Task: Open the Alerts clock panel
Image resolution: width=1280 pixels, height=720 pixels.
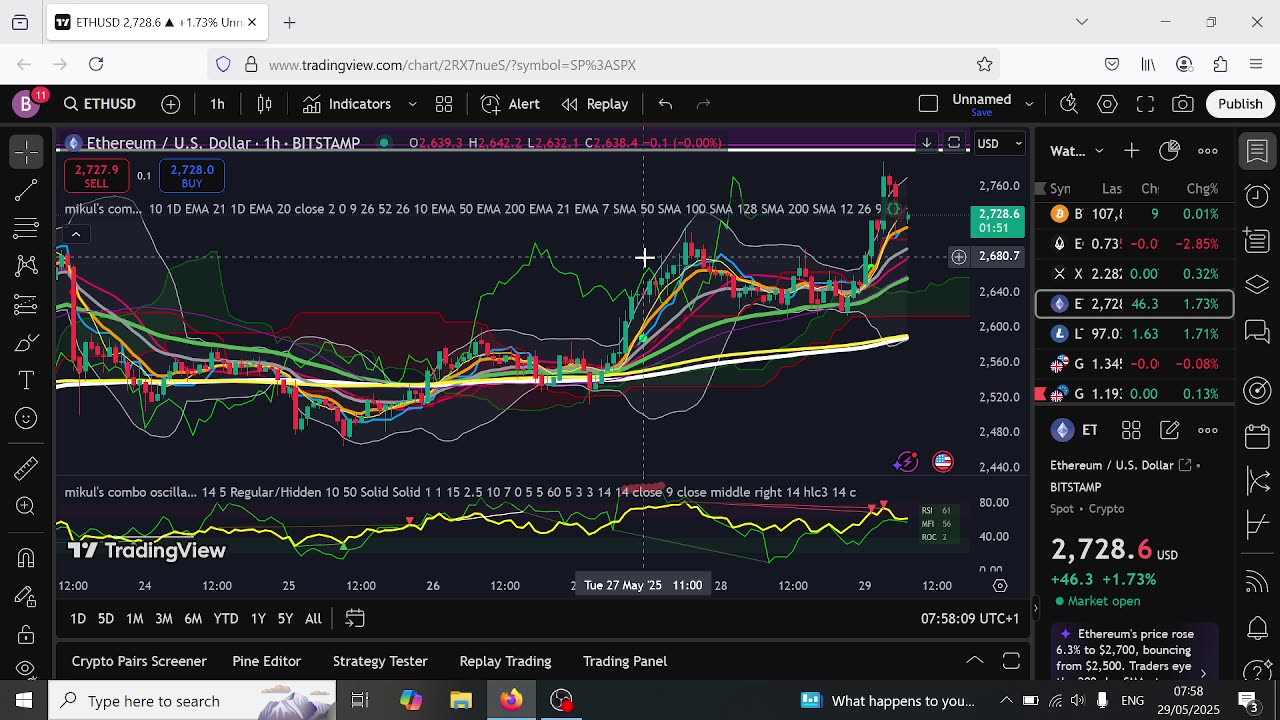Action: pos(1258,196)
